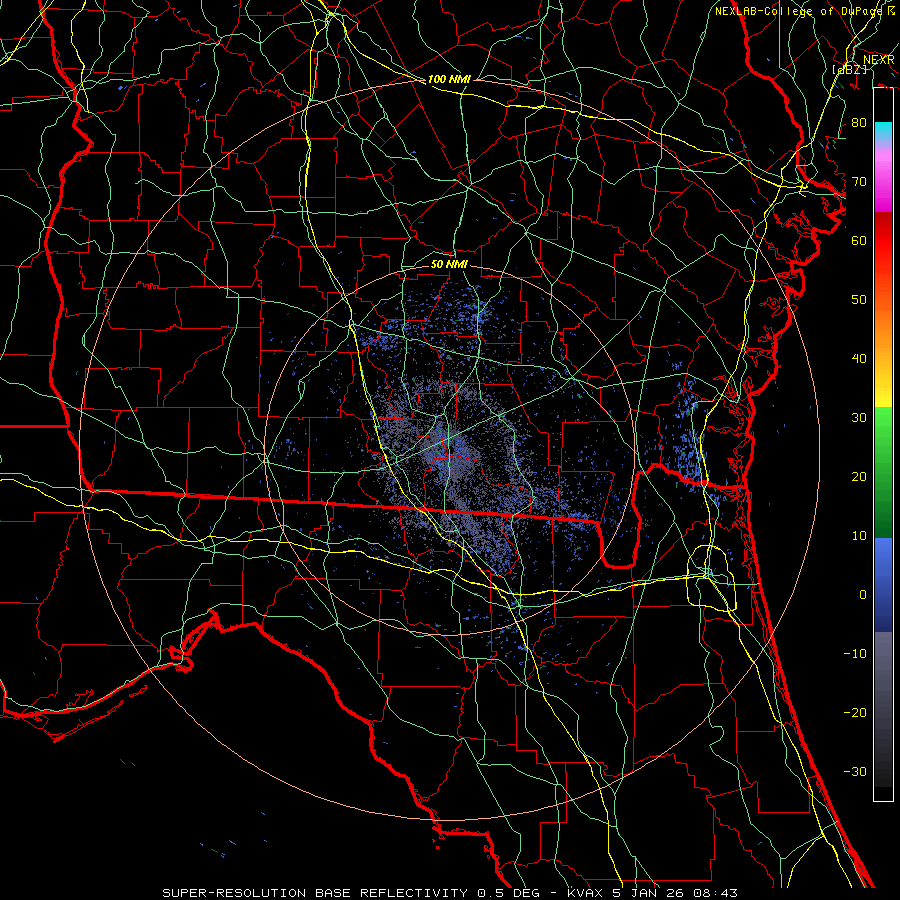Click the 50 NMI range ring label

[449, 264]
